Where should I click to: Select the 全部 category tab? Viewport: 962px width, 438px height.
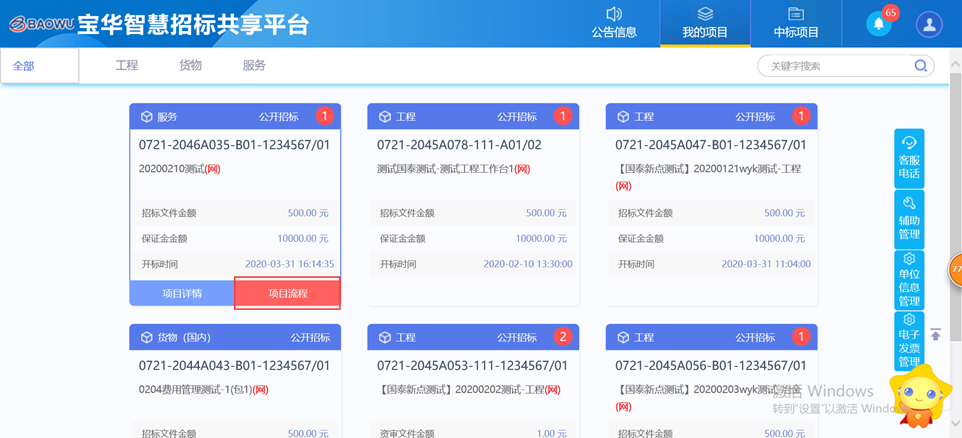24,66
